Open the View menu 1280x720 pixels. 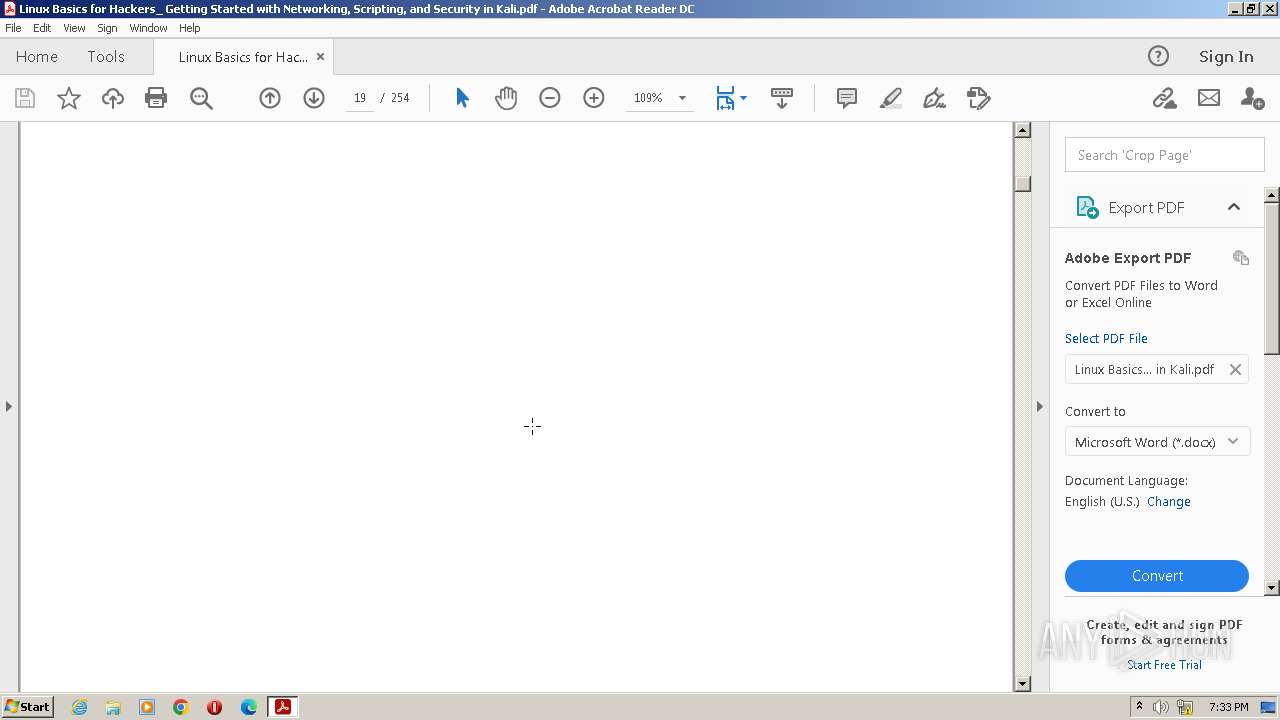[x=75, y=28]
